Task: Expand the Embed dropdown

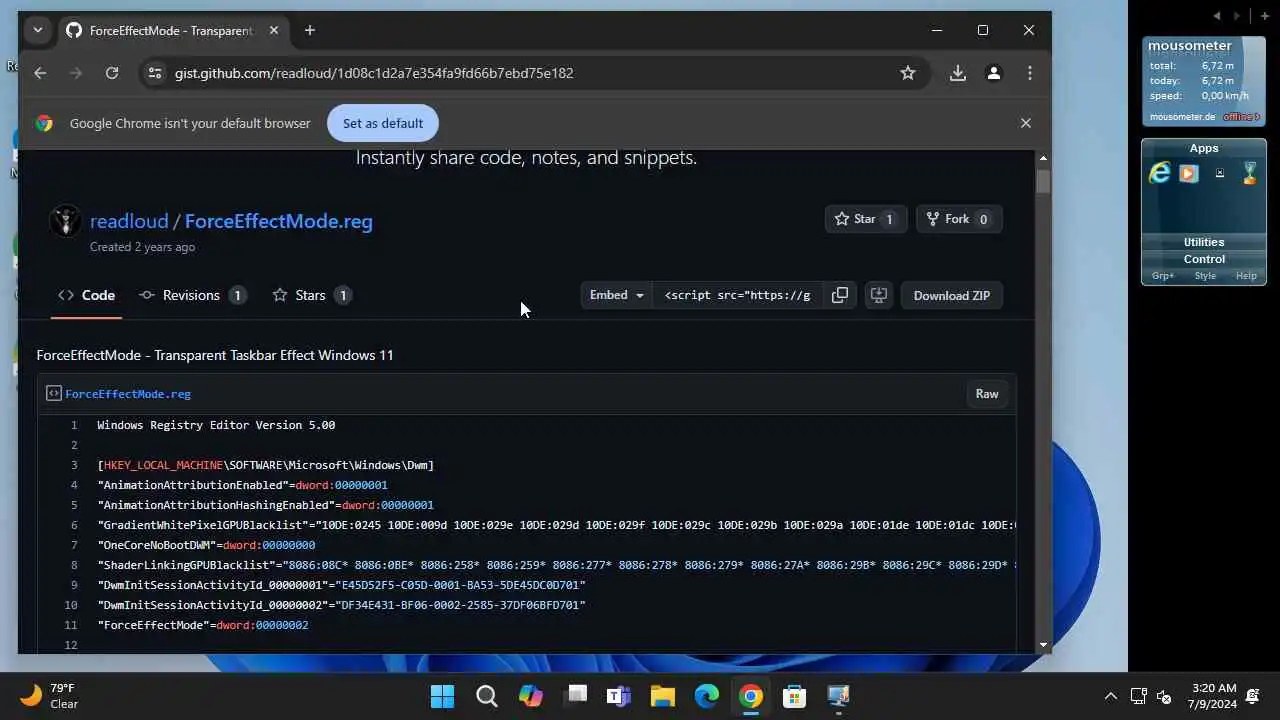Action: [x=616, y=295]
